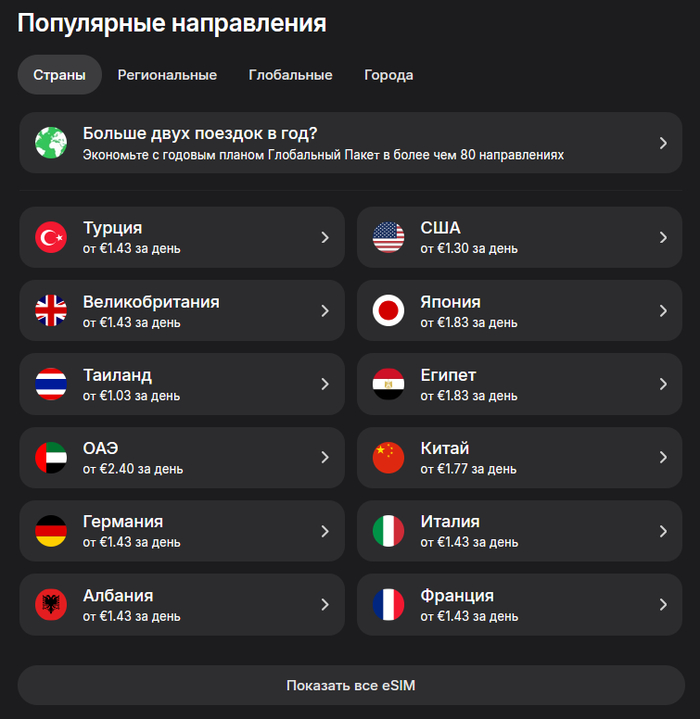Select the Страны tab
Screen dimensions: 700x719
pos(60,75)
